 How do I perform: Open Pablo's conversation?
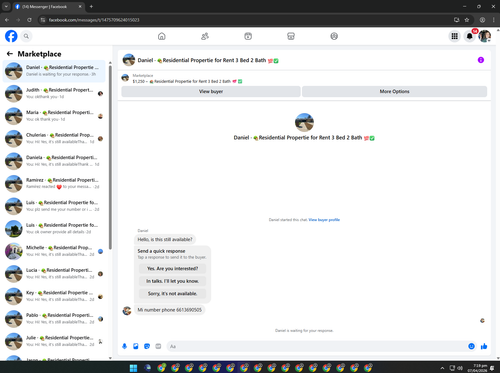coord(54,319)
